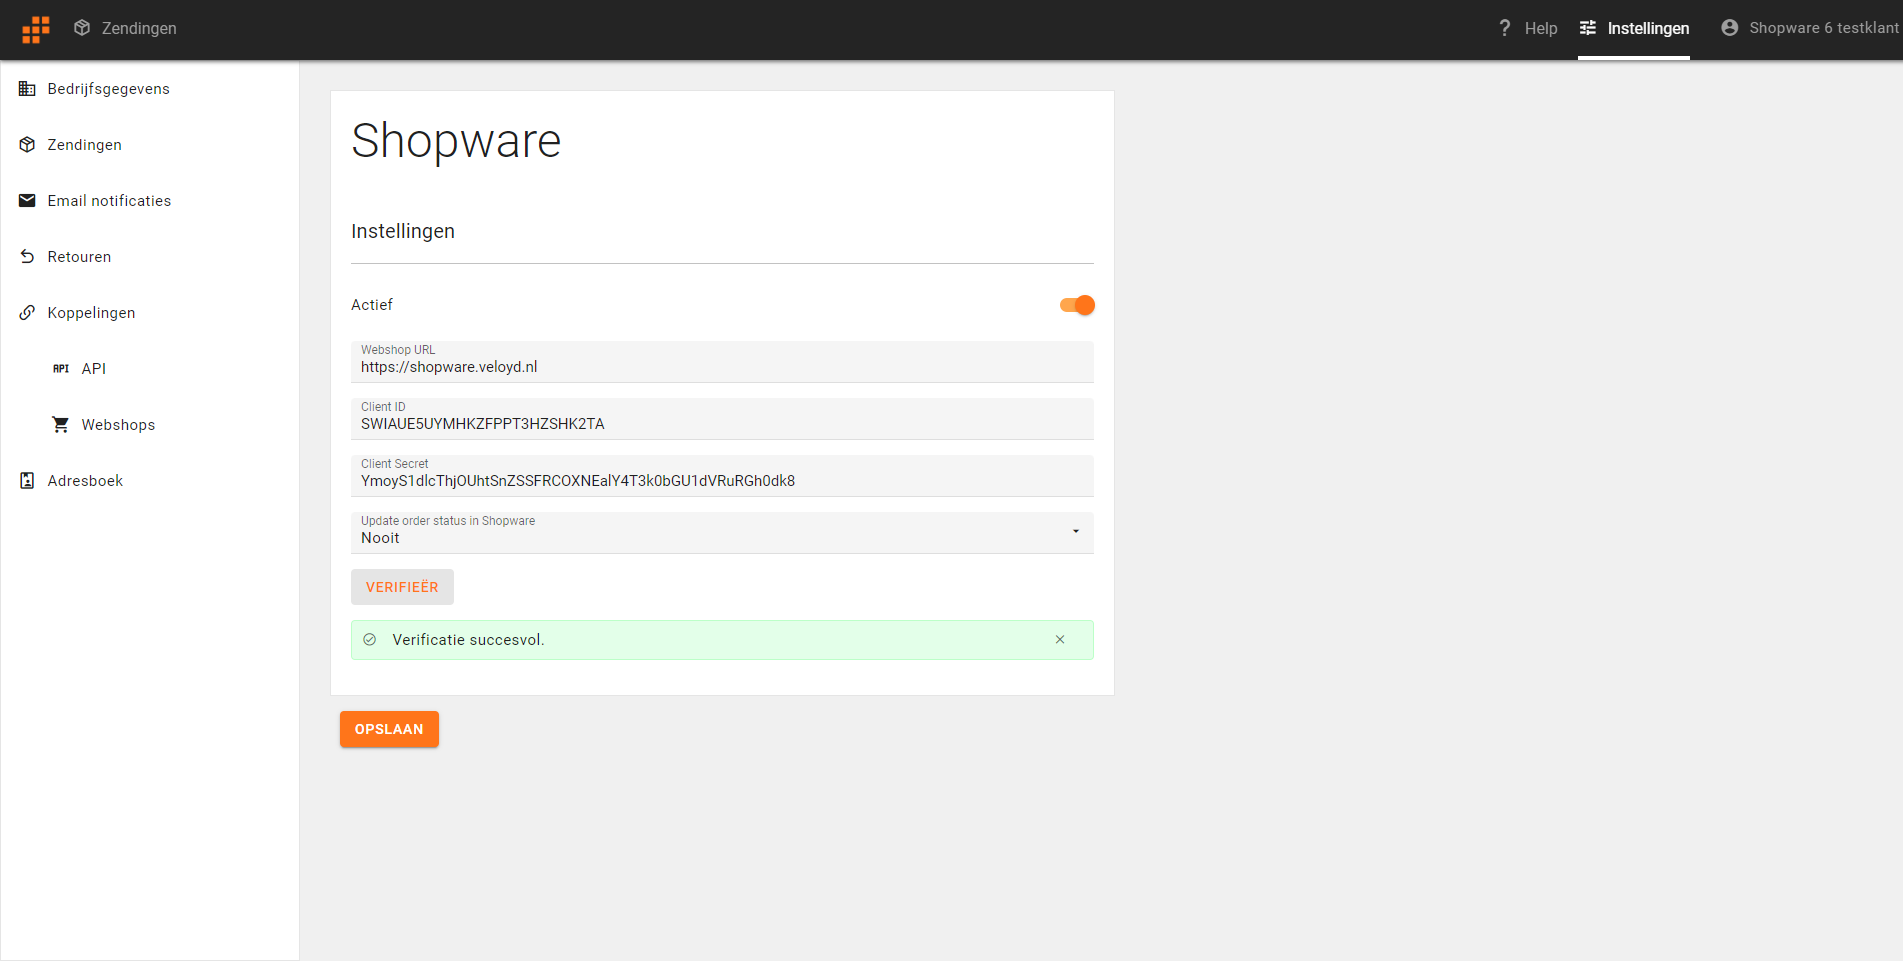
Task: Click the Koppelingen link icon
Action: point(27,313)
